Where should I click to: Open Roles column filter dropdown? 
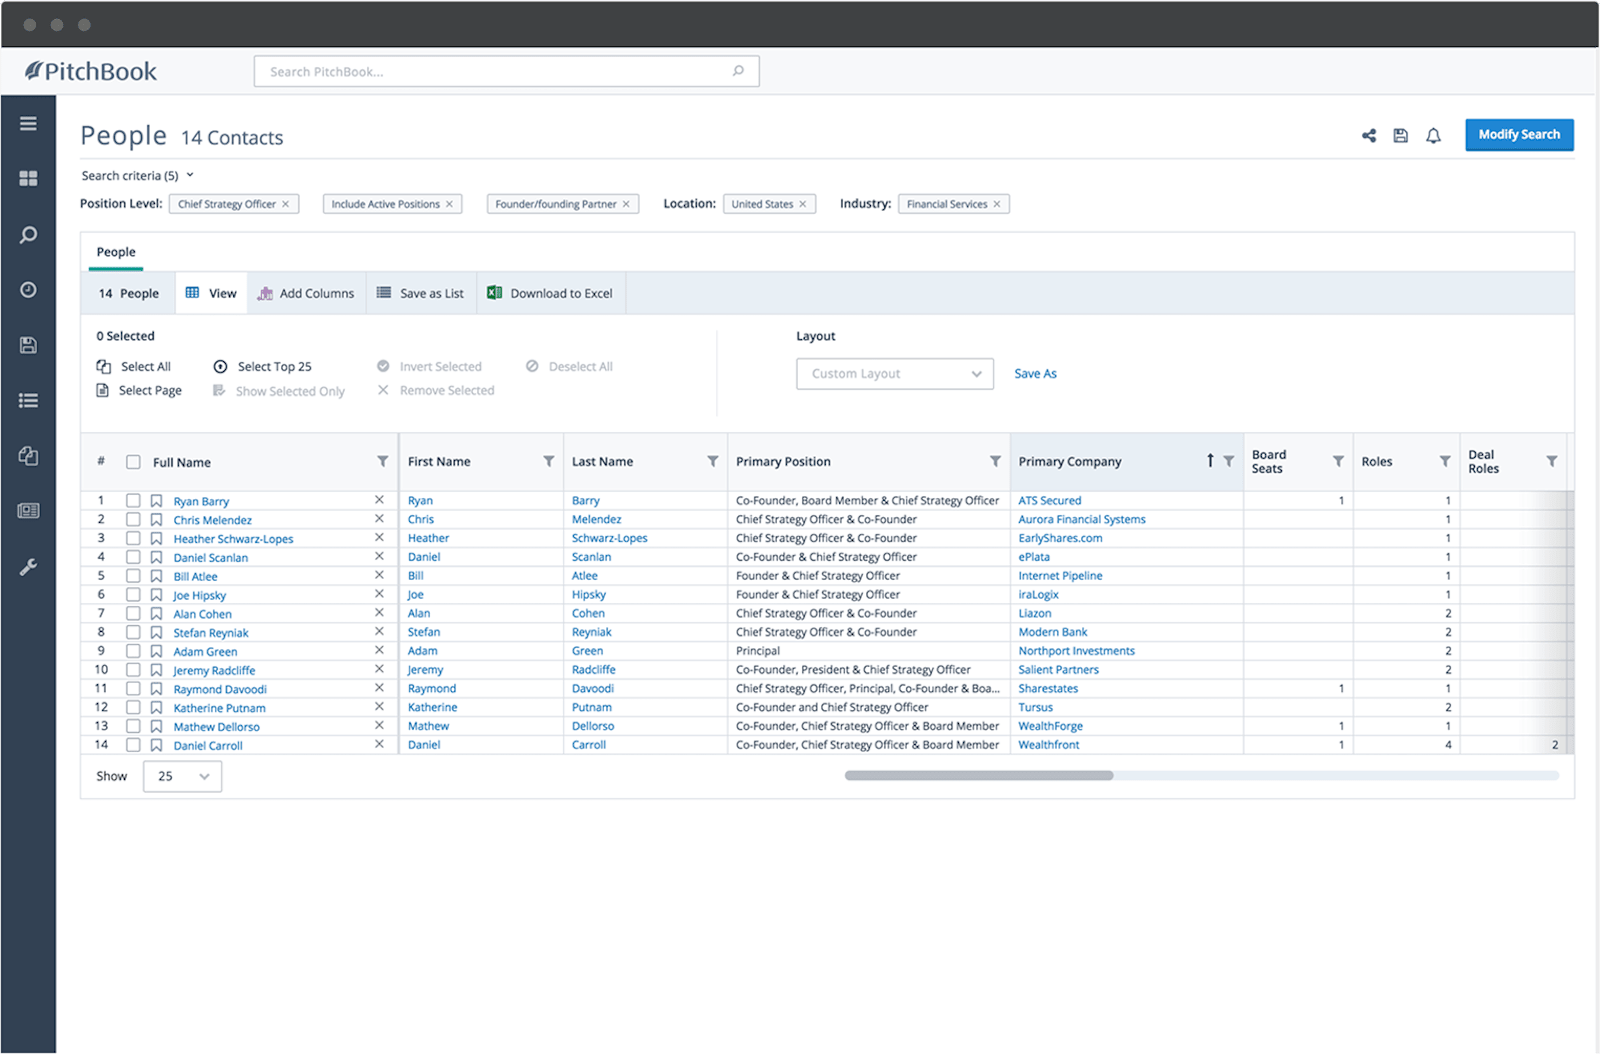pos(1445,461)
